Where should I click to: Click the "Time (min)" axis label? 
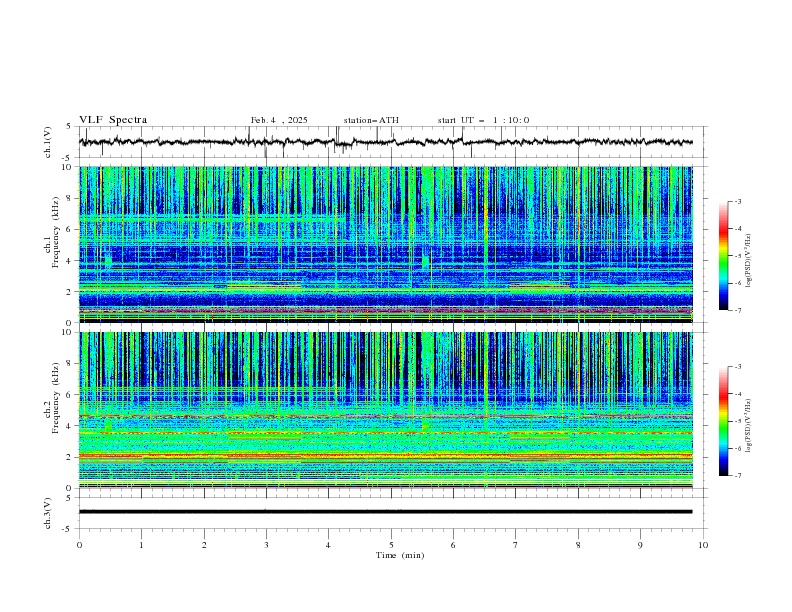pyautogui.click(x=400, y=555)
